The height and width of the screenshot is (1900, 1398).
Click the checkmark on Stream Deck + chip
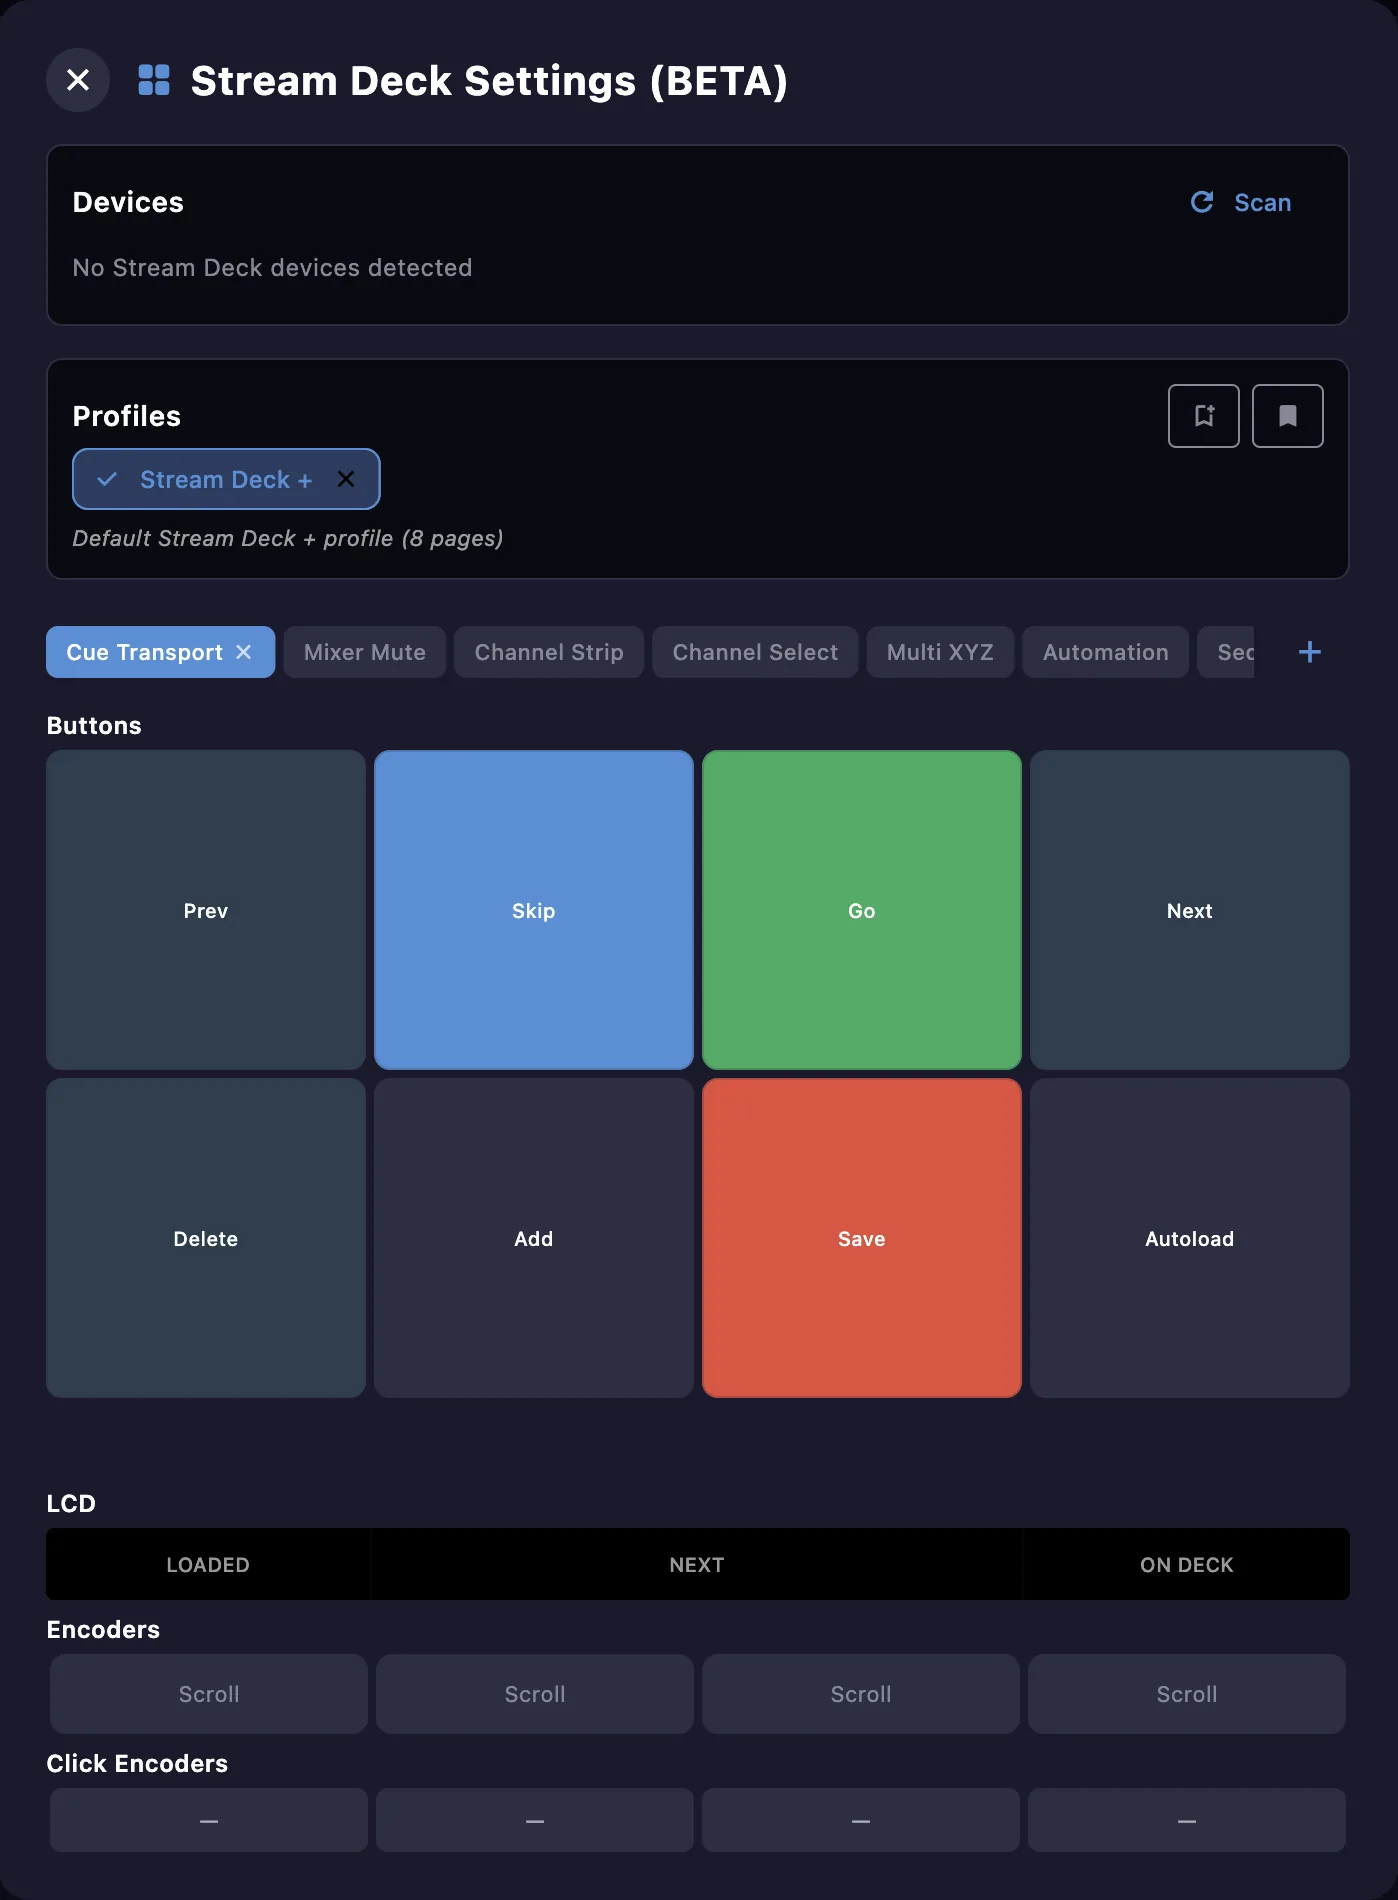(107, 479)
